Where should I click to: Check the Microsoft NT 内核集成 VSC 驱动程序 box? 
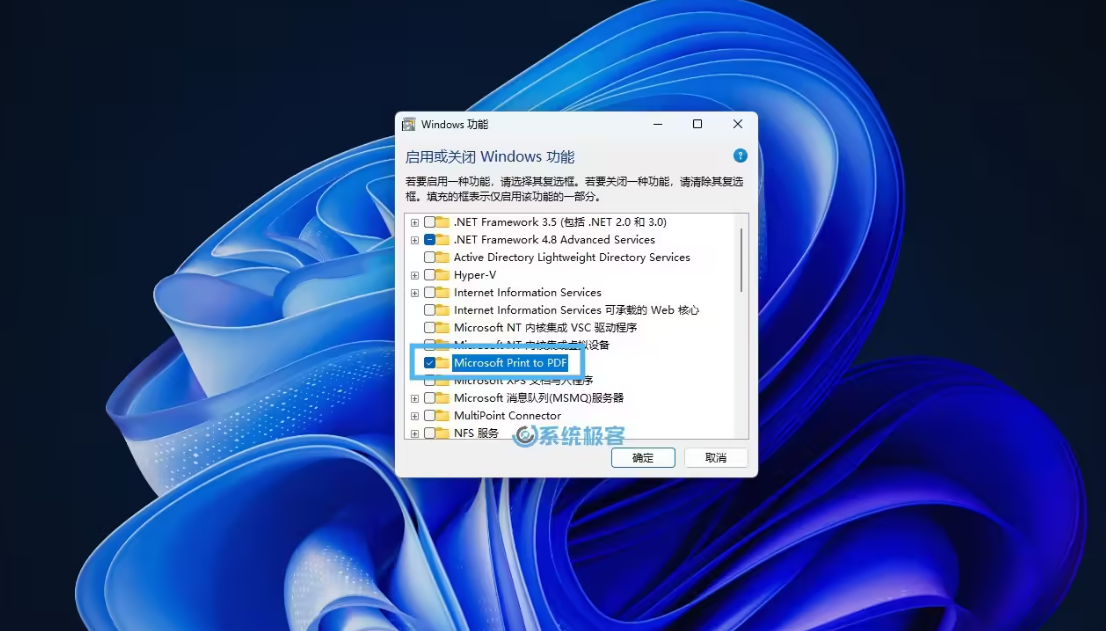tap(429, 328)
